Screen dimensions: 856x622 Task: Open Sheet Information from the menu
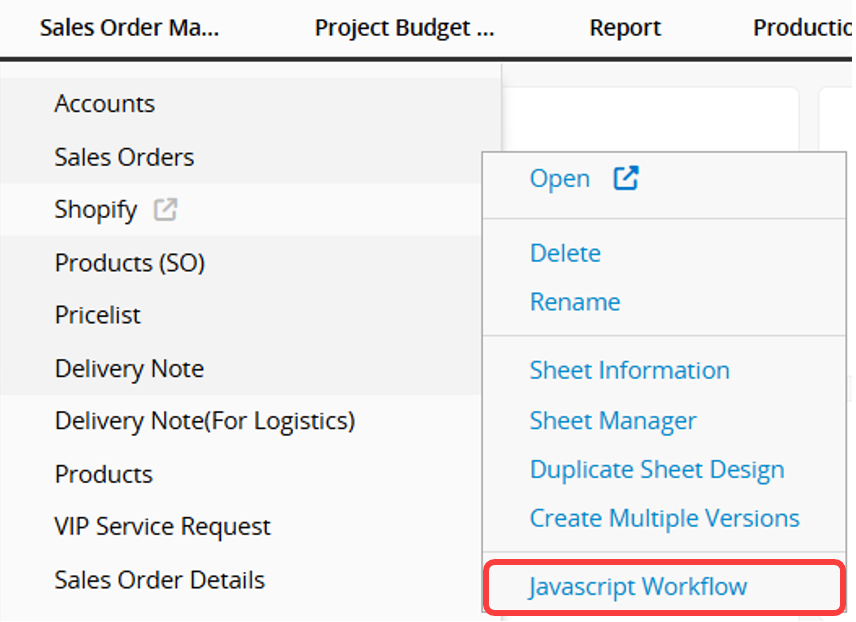pyautogui.click(x=630, y=370)
